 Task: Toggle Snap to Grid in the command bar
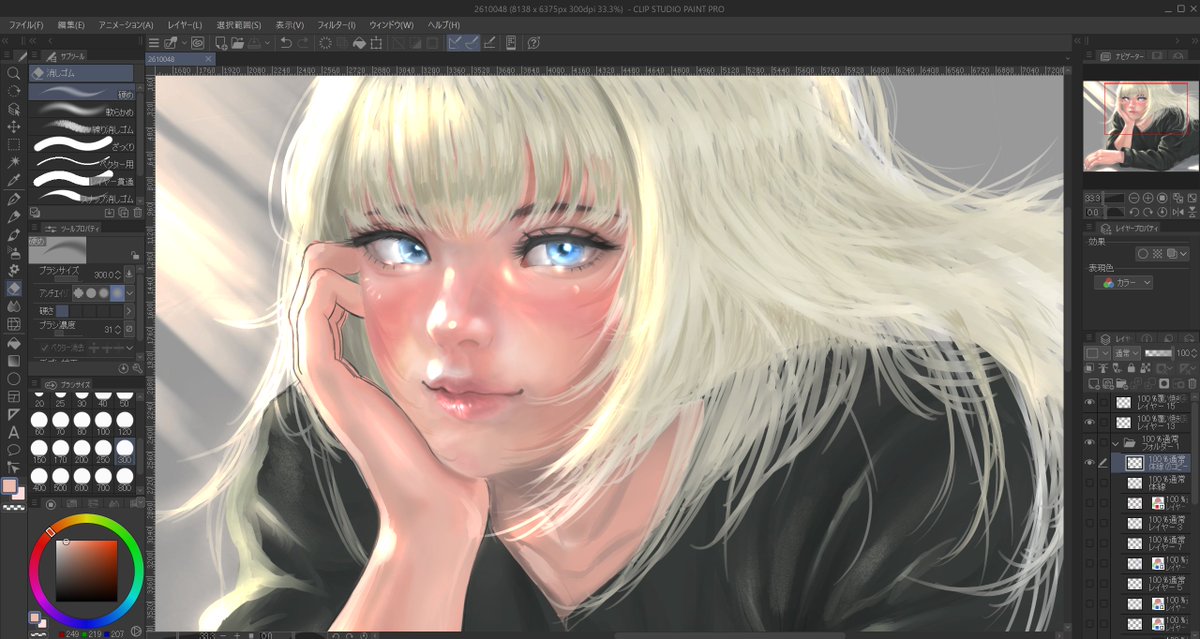tap(489, 43)
